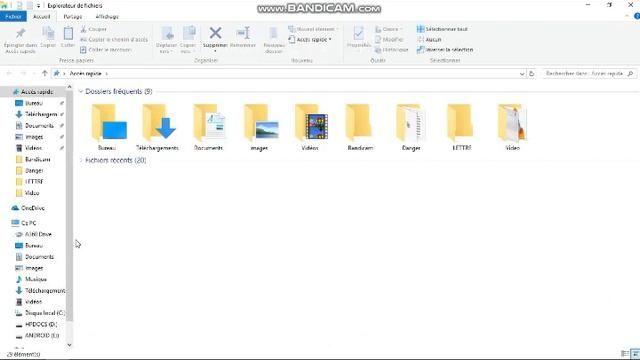The width and height of the screenshot is (640, 360).
Task: Open the Ouvrir dropdown in ribbon
Action: click(388, 29)
